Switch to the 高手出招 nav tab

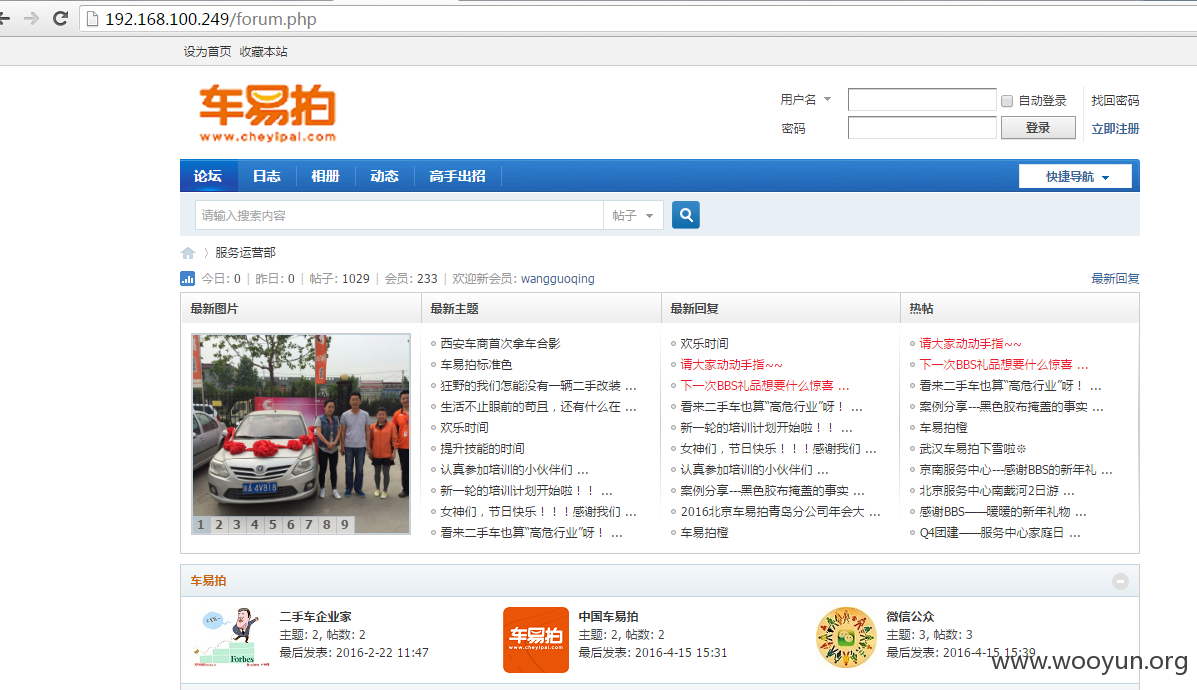pos(457,176)
